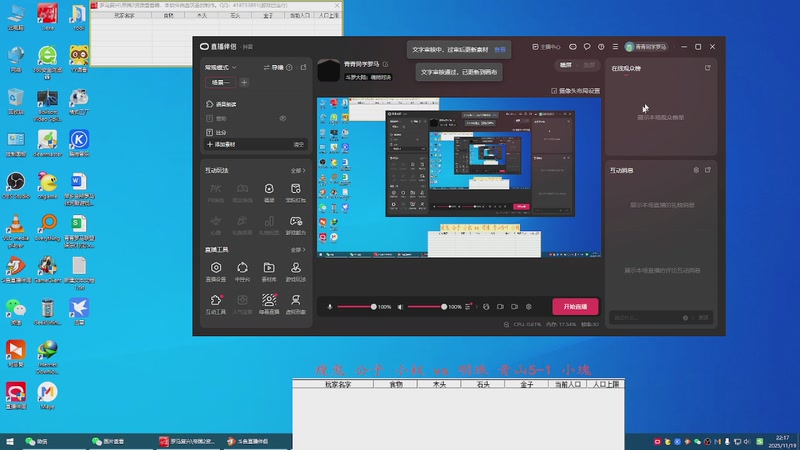Image resolution: width=800 pixels, height=450 pixels.
Task: Expand all 直播工具 with 全部 arrow
Action: click(x=298, y=250)
